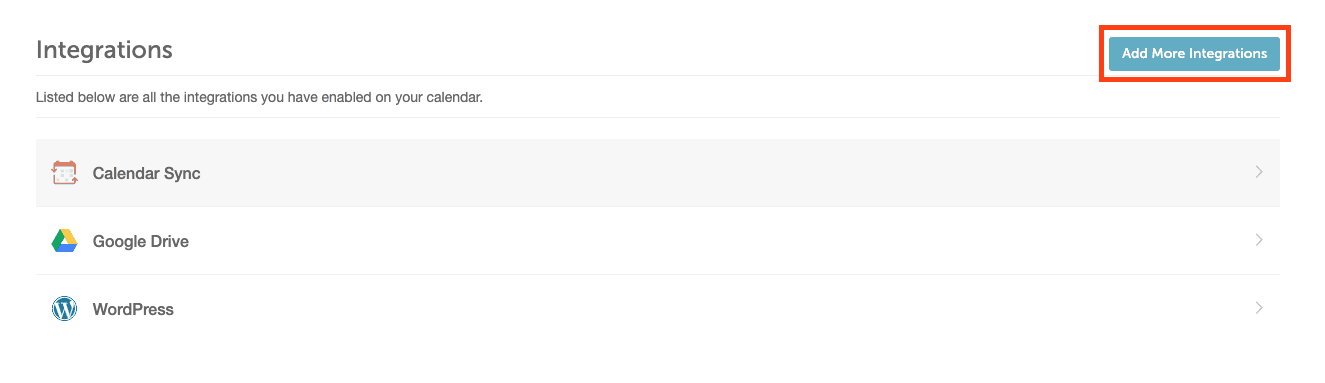Click the Add More Integrations button
This screenshot has height=383, width=1325.
[1194, 53]
